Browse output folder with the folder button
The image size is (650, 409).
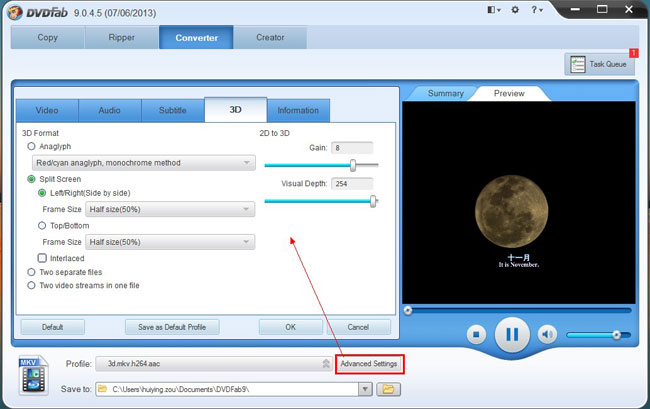point(388,389)
